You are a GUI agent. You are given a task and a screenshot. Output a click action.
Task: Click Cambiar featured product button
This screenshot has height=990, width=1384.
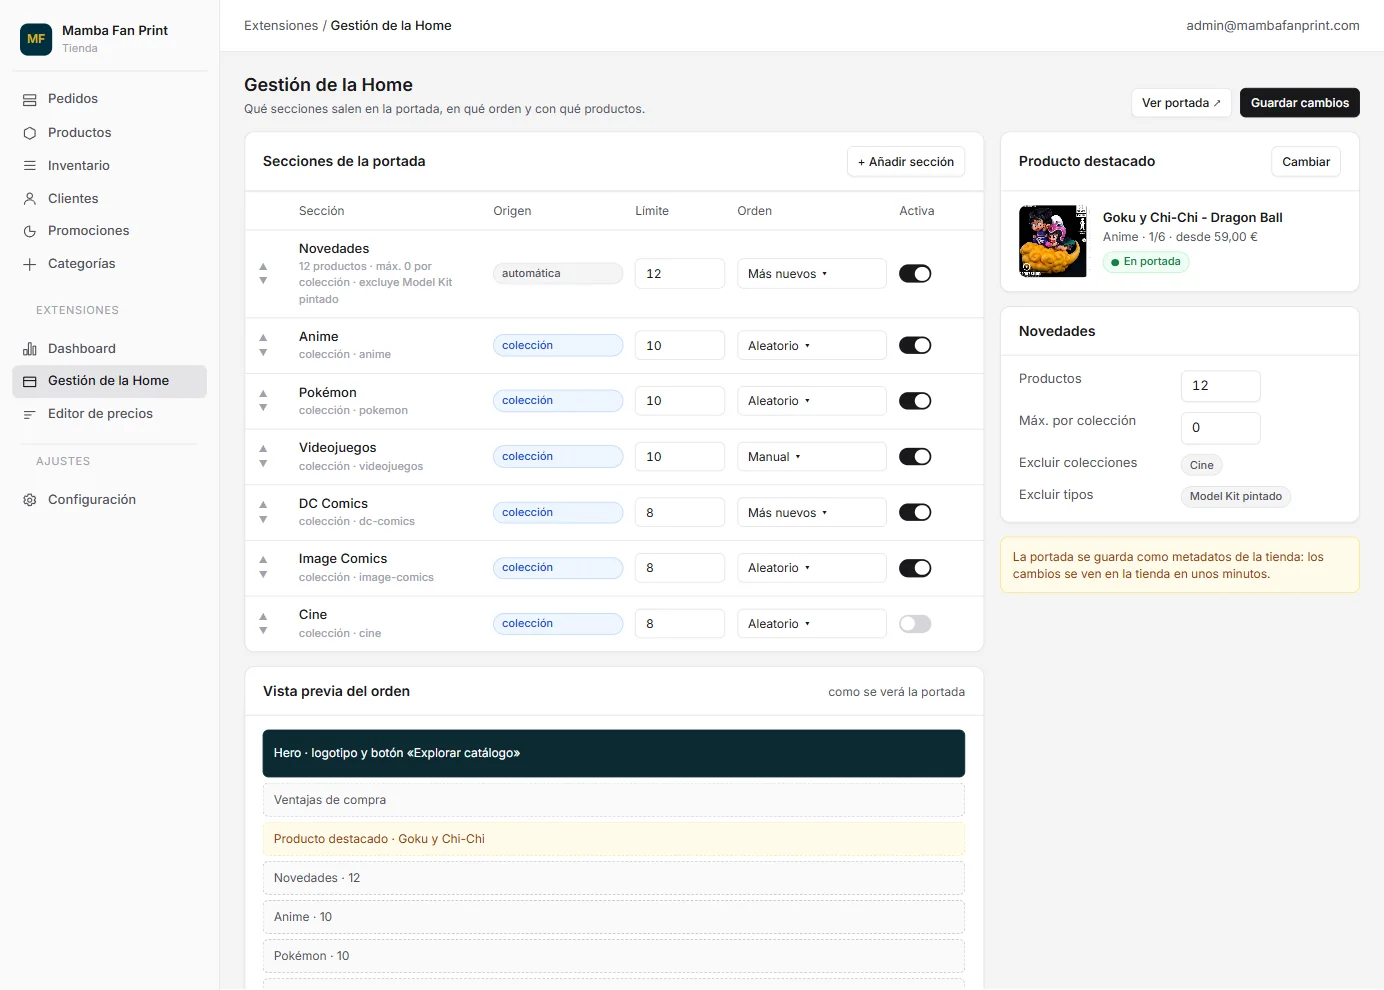click(1305, 162)
